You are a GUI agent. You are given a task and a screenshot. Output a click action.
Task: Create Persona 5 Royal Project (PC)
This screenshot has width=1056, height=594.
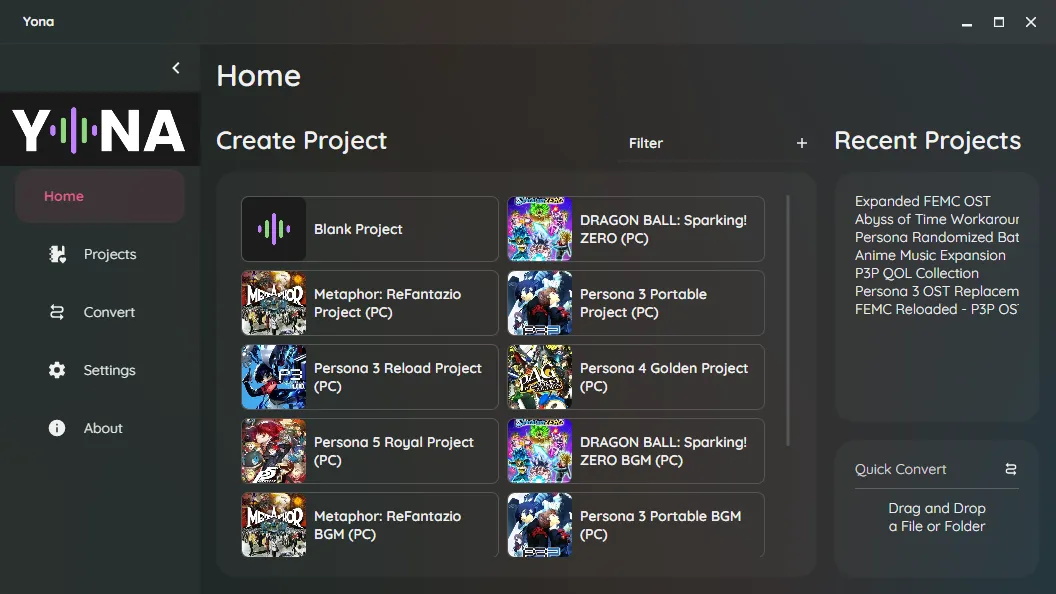[370, 451]
